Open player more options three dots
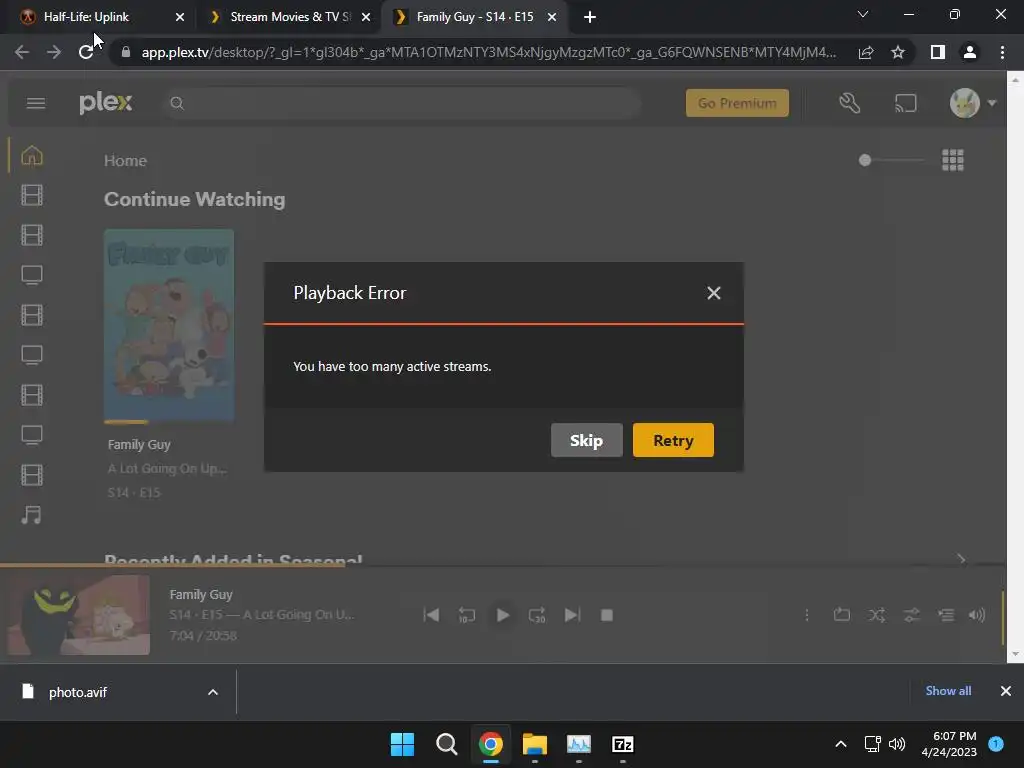The image size is (1024, 768). click(x=807, y=615)
